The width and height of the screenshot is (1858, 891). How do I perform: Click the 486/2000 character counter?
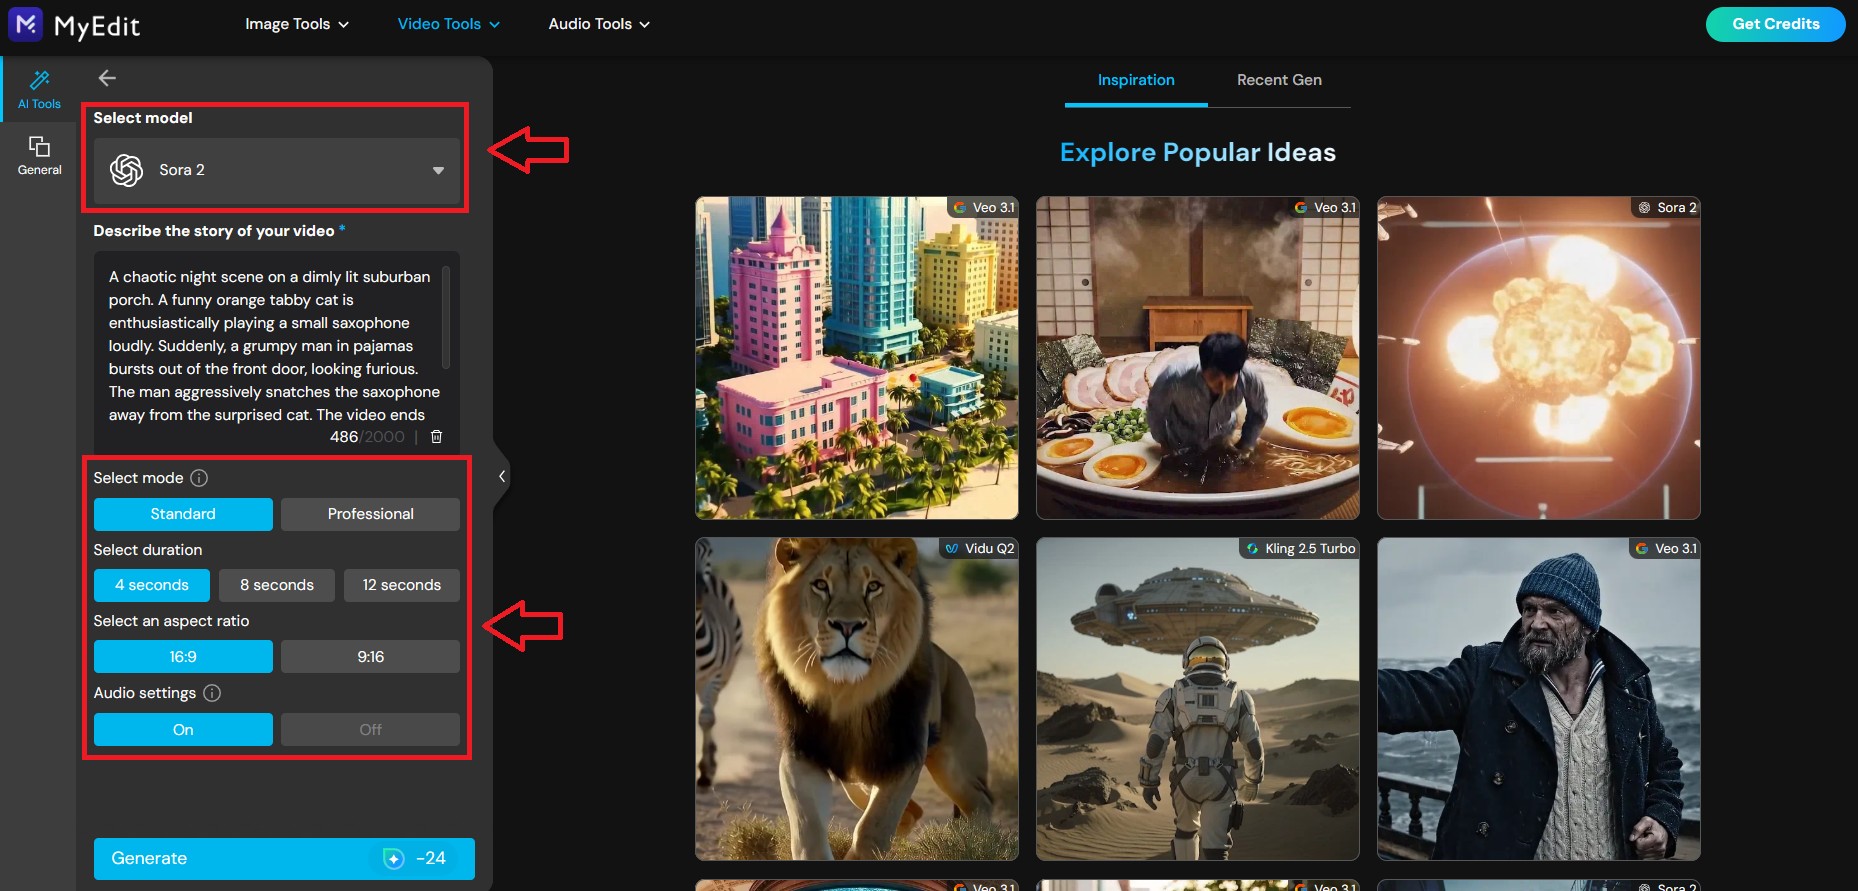coord(367,437)
